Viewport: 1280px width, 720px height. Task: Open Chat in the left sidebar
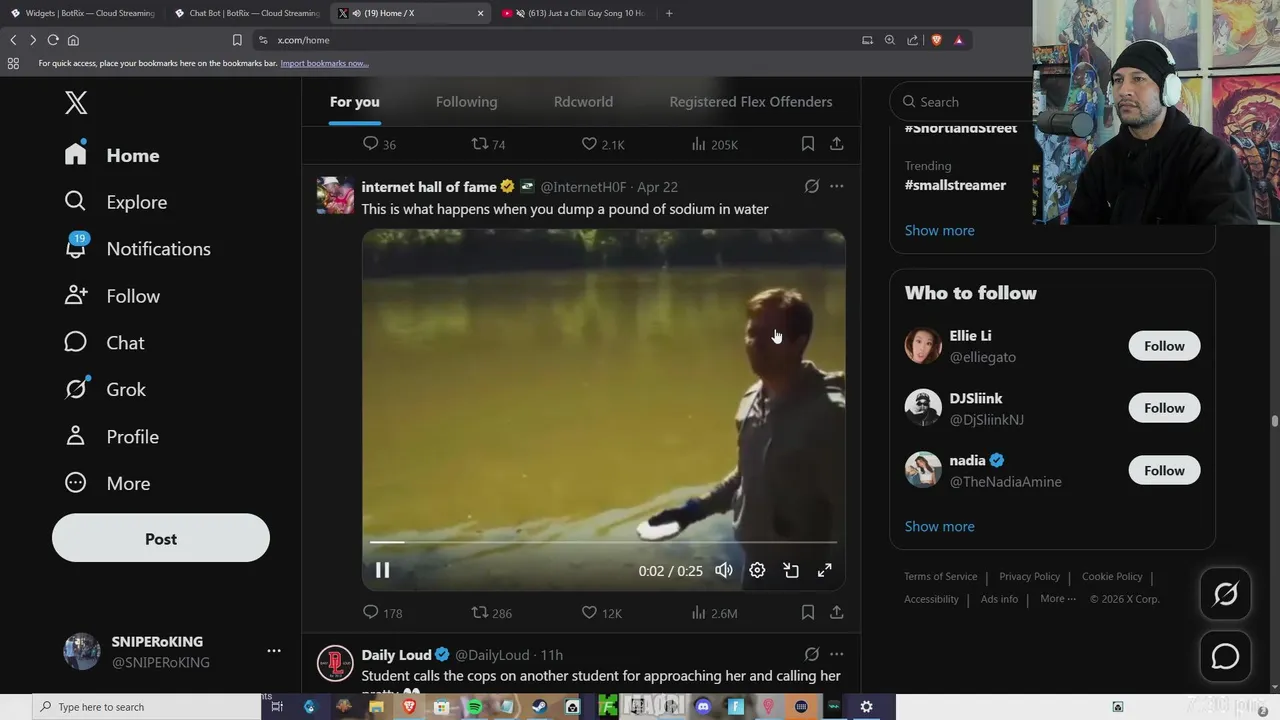[x=104, y=343]
